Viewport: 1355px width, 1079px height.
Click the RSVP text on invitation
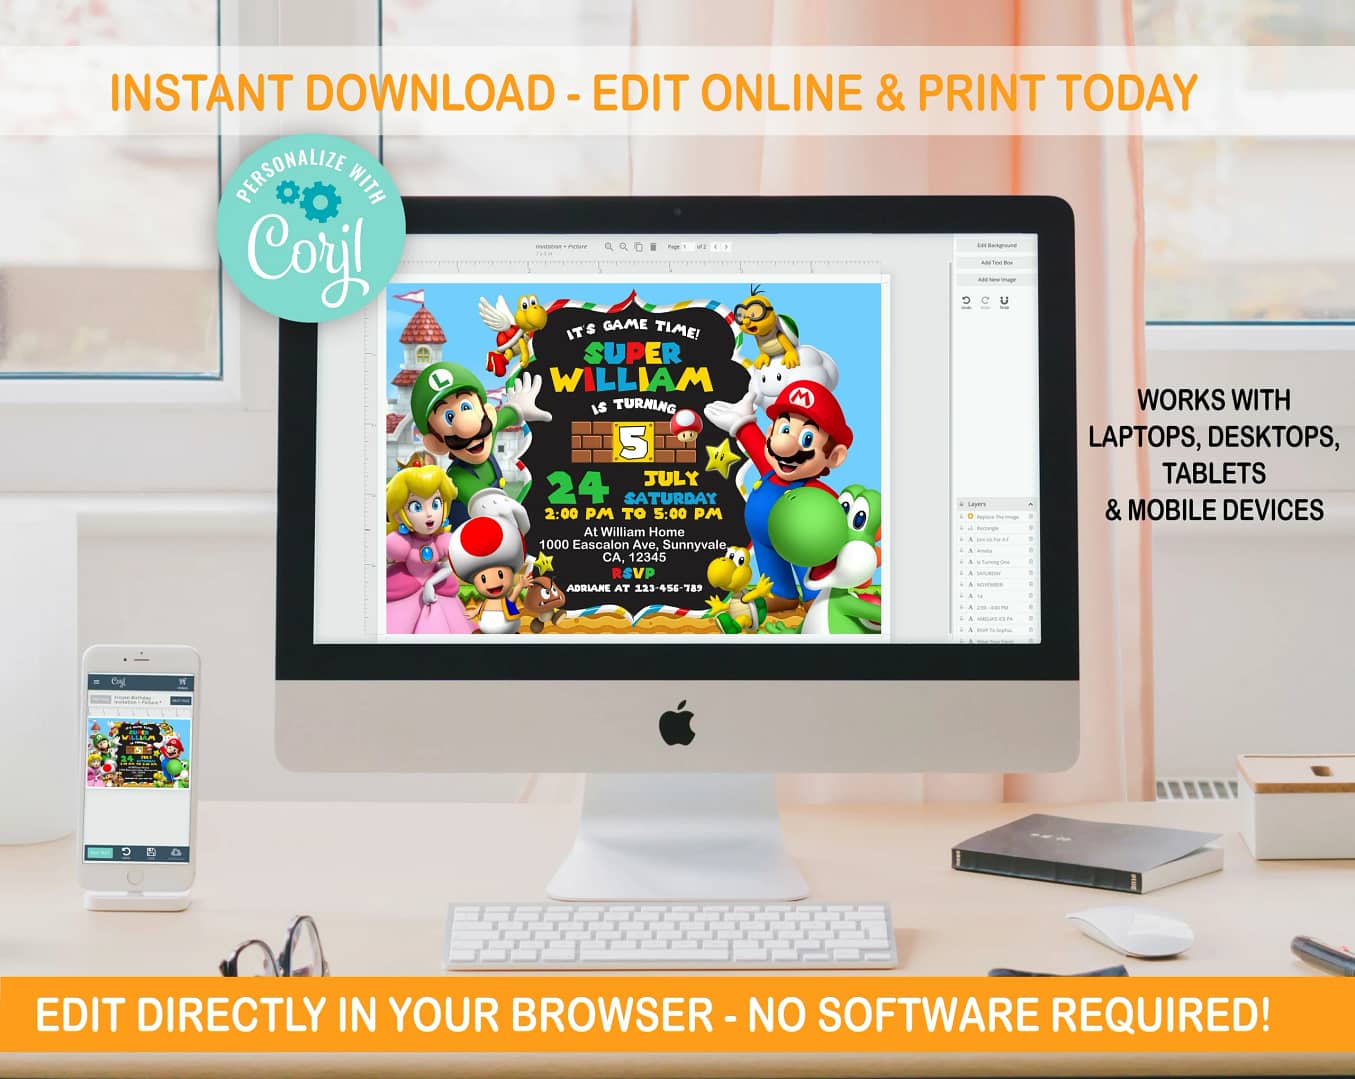point(633,573)
